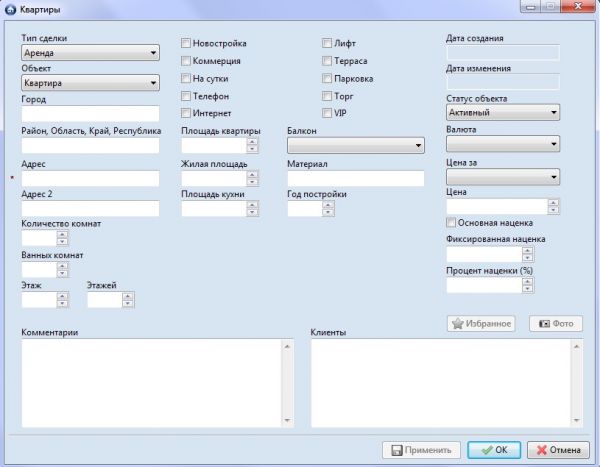Open the Объект dropdown showing Квартира
The width and height of the screenshot is (600, 467).
(90, 83)
